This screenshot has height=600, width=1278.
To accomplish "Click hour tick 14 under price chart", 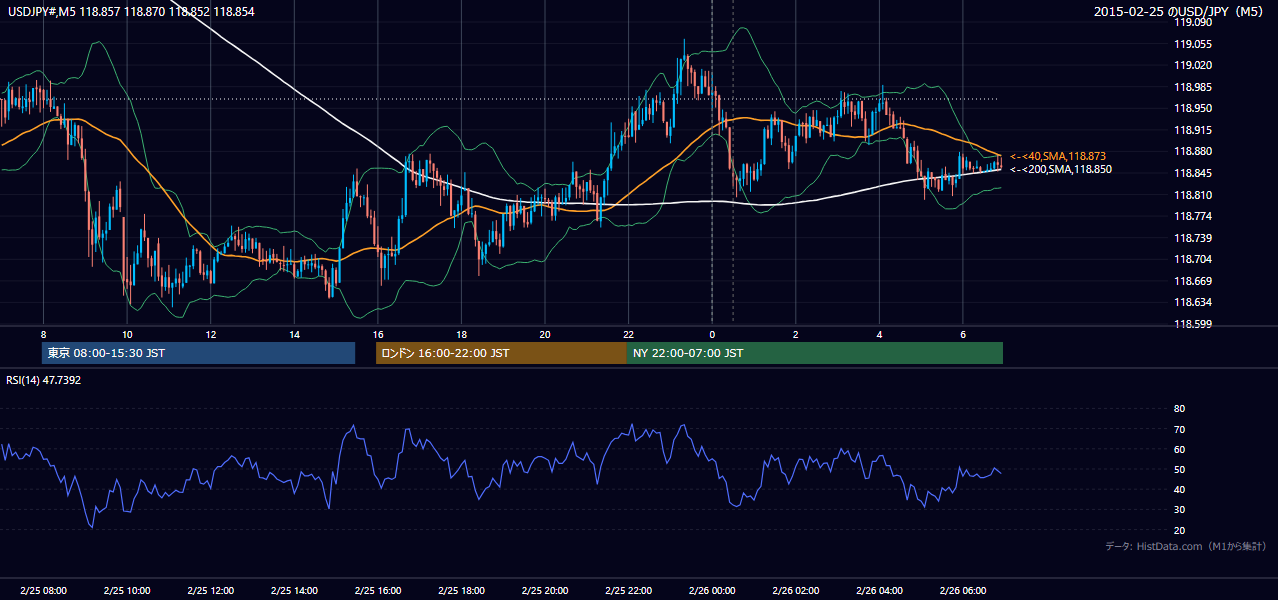I will coord(294,334).
